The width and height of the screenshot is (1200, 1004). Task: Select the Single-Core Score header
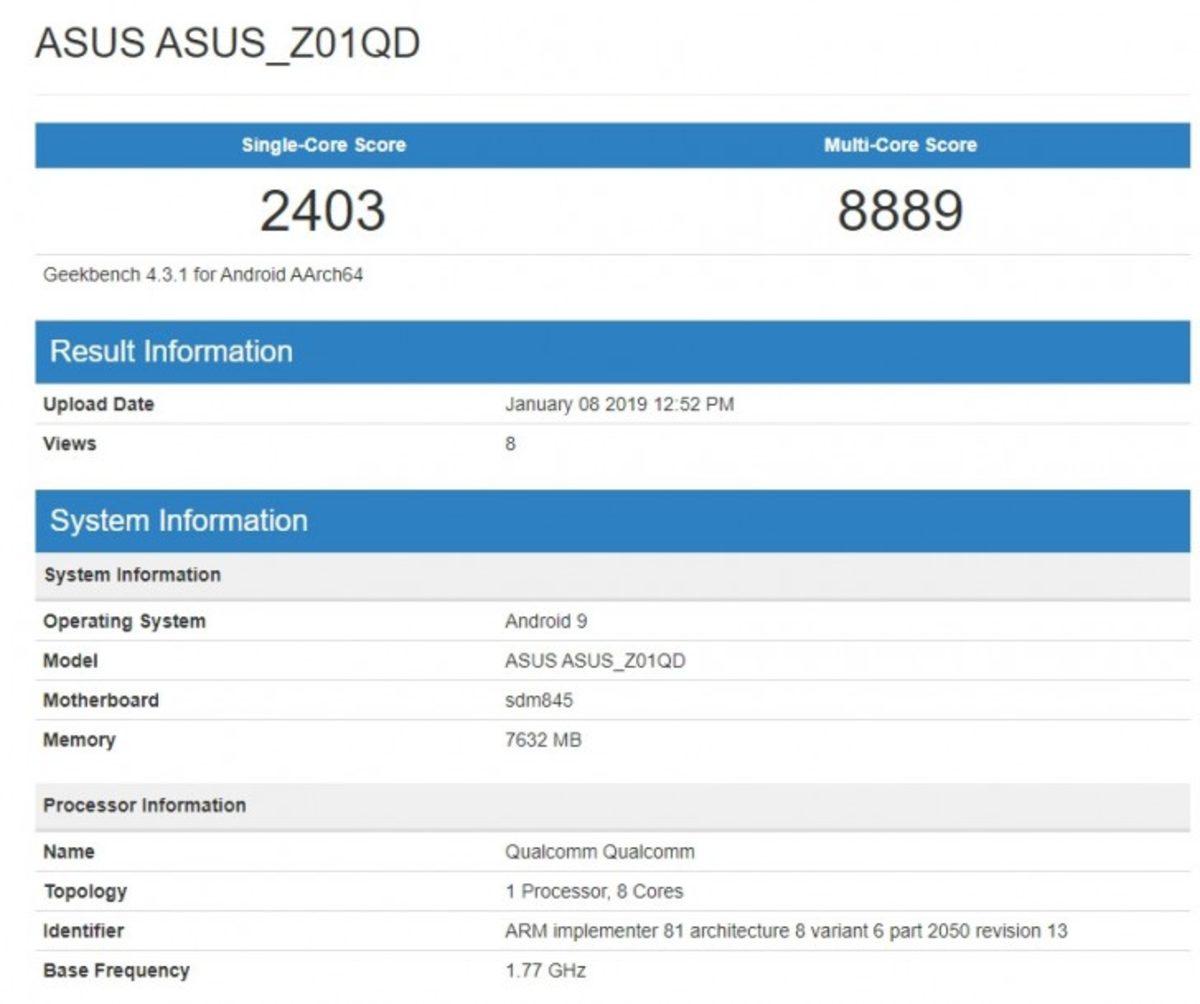tap(321, 145)
